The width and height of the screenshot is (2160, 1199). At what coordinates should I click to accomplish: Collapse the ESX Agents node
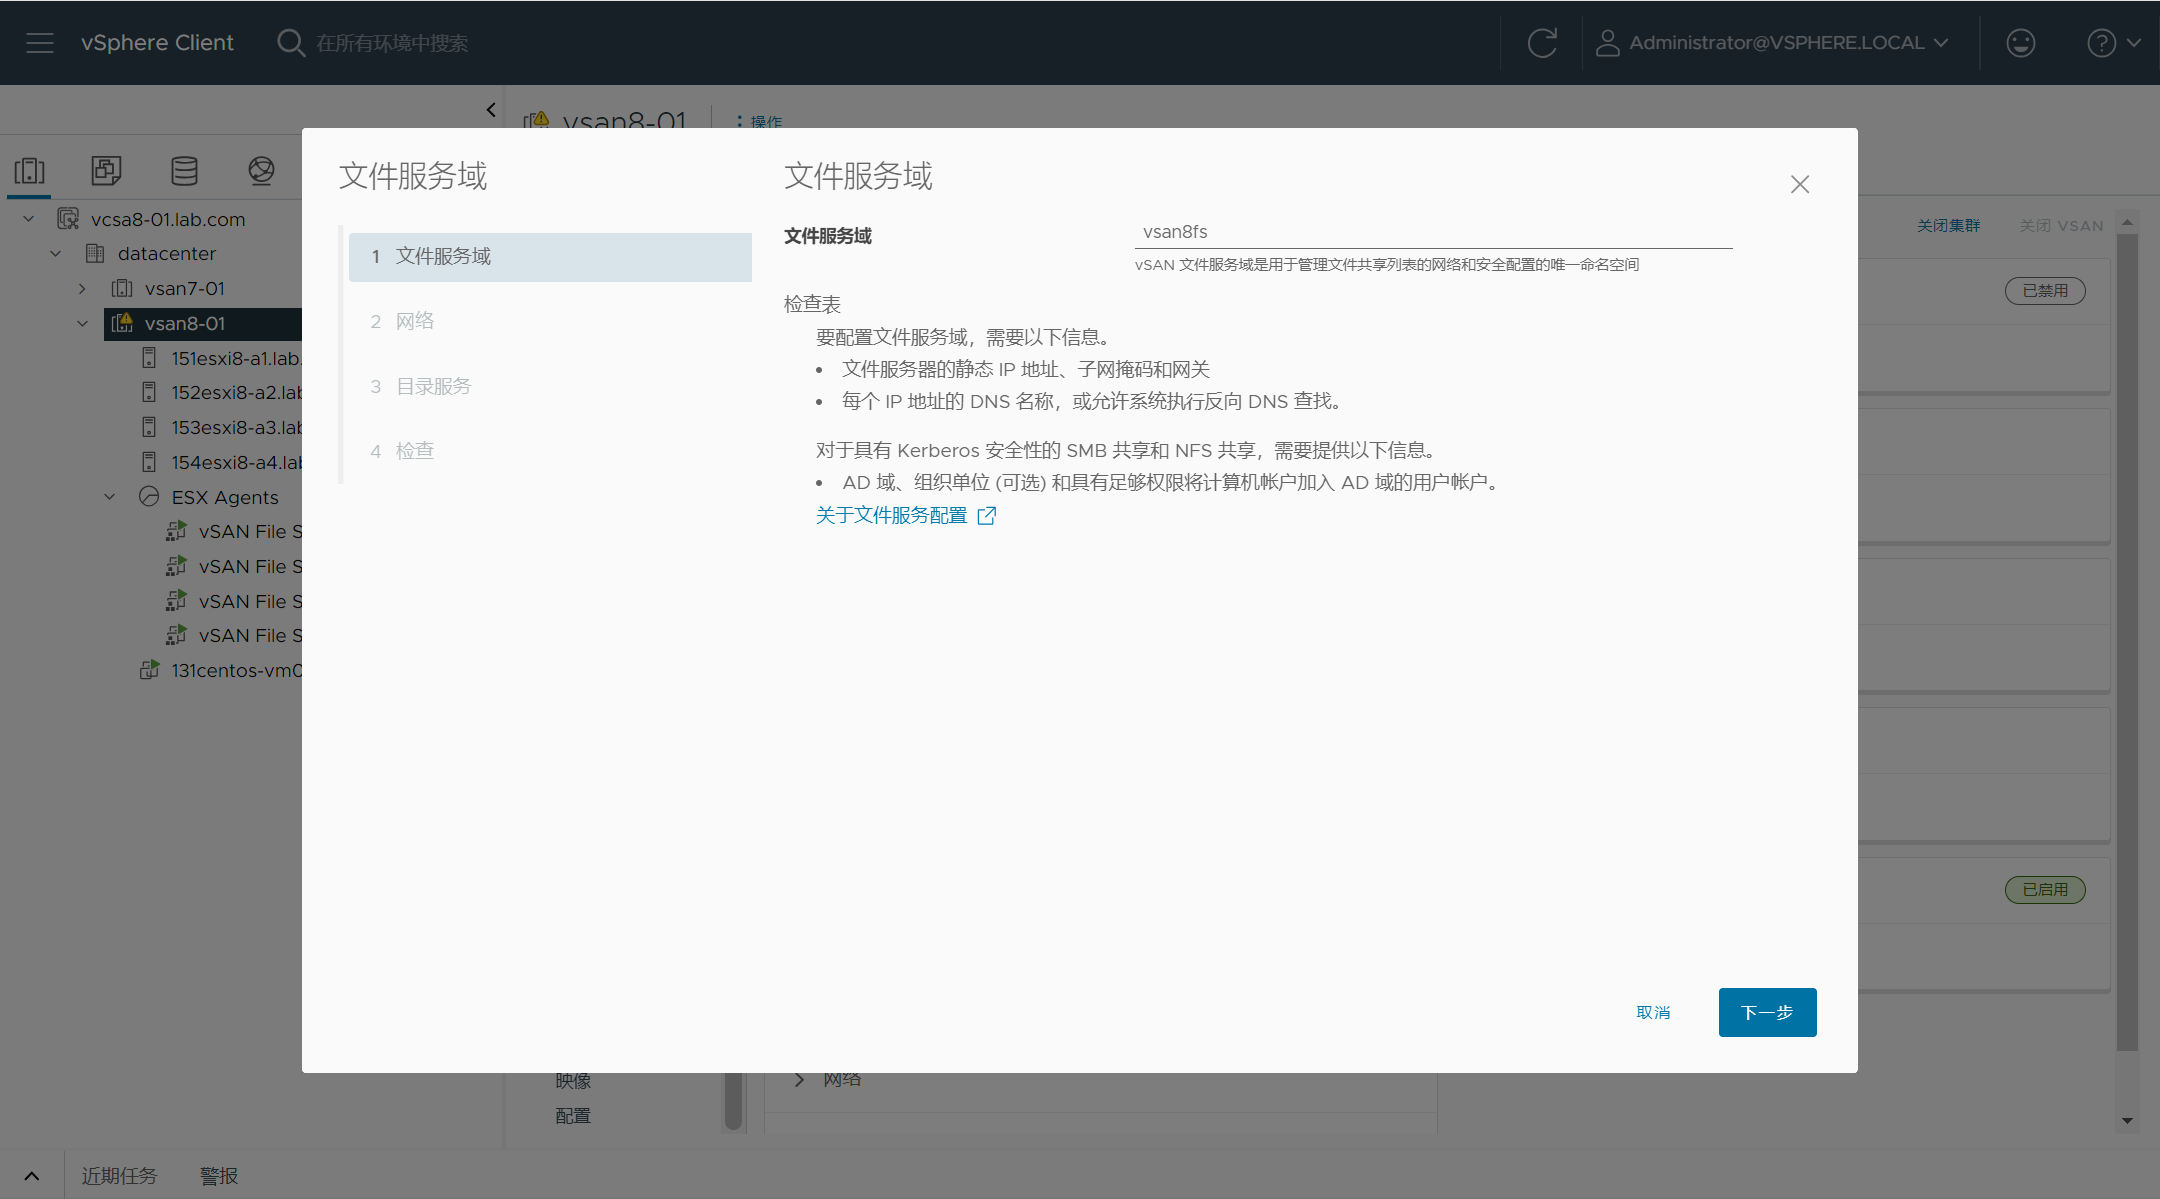[x=110, y=497]
